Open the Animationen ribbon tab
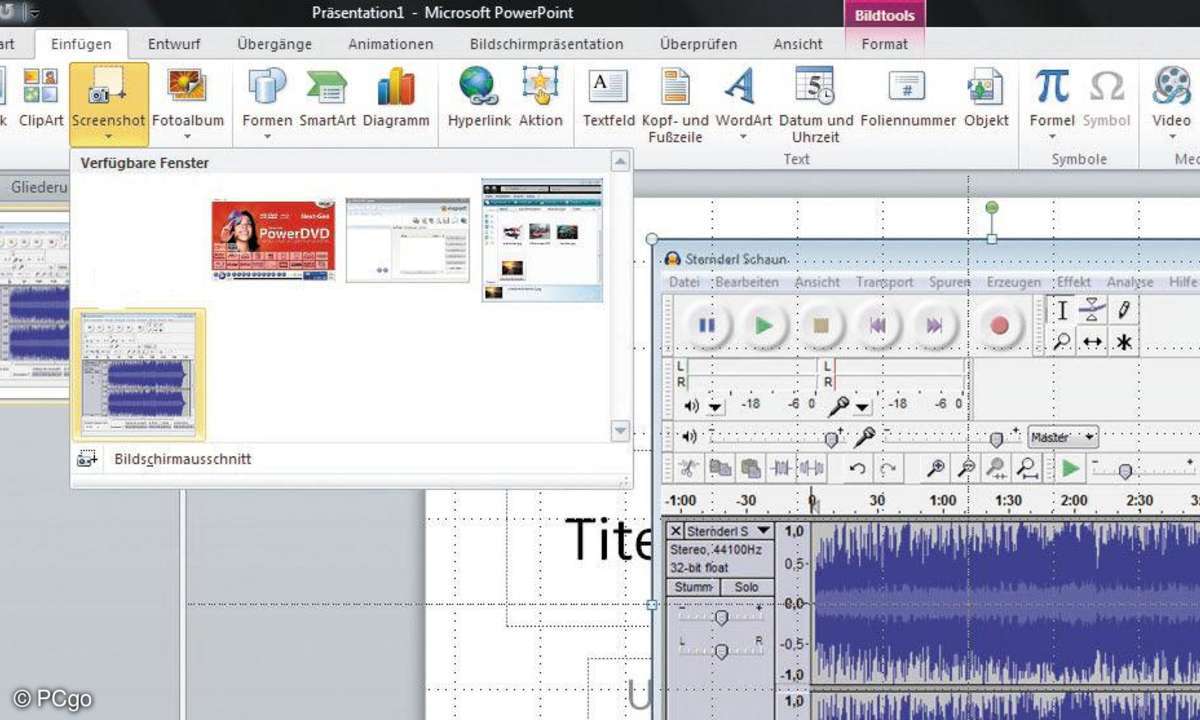The image size is (1200, 720). [x=391, y=44]
